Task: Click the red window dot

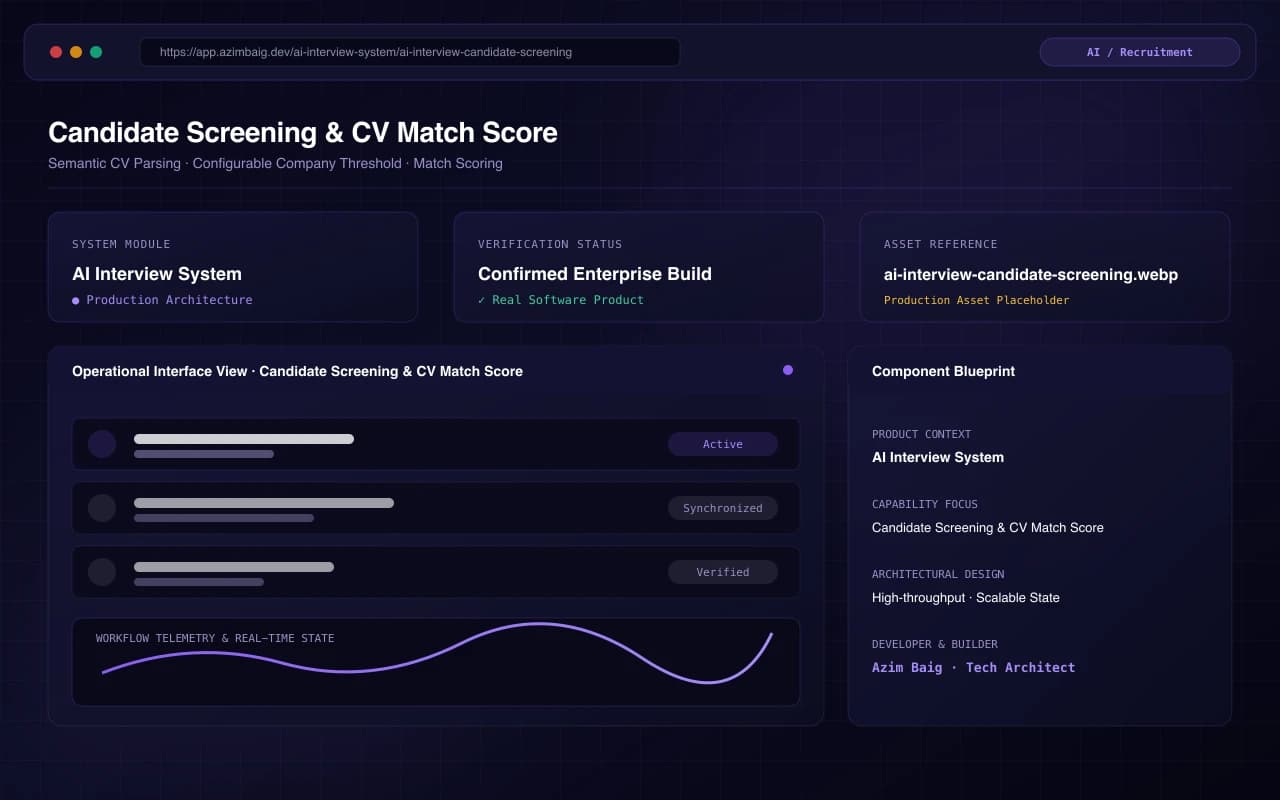Action: (x=56, y=52)
